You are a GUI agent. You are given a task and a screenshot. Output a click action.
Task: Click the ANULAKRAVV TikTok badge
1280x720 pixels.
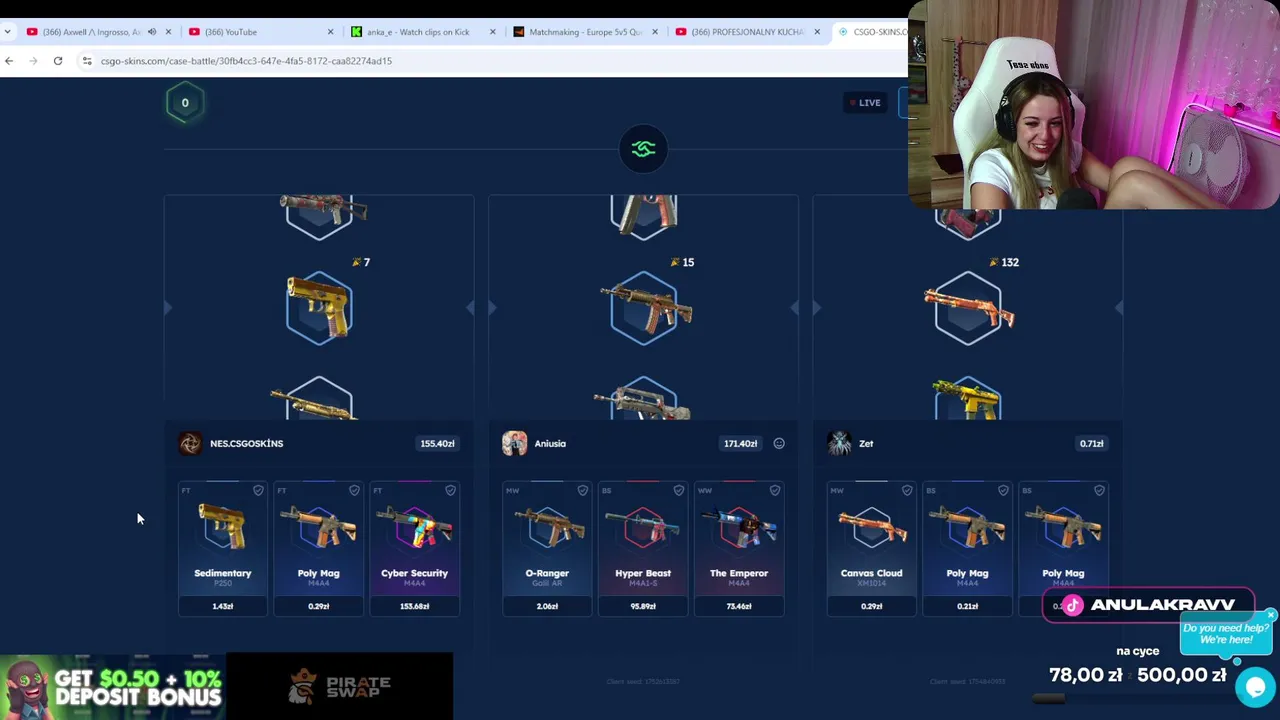(1148, 605)
